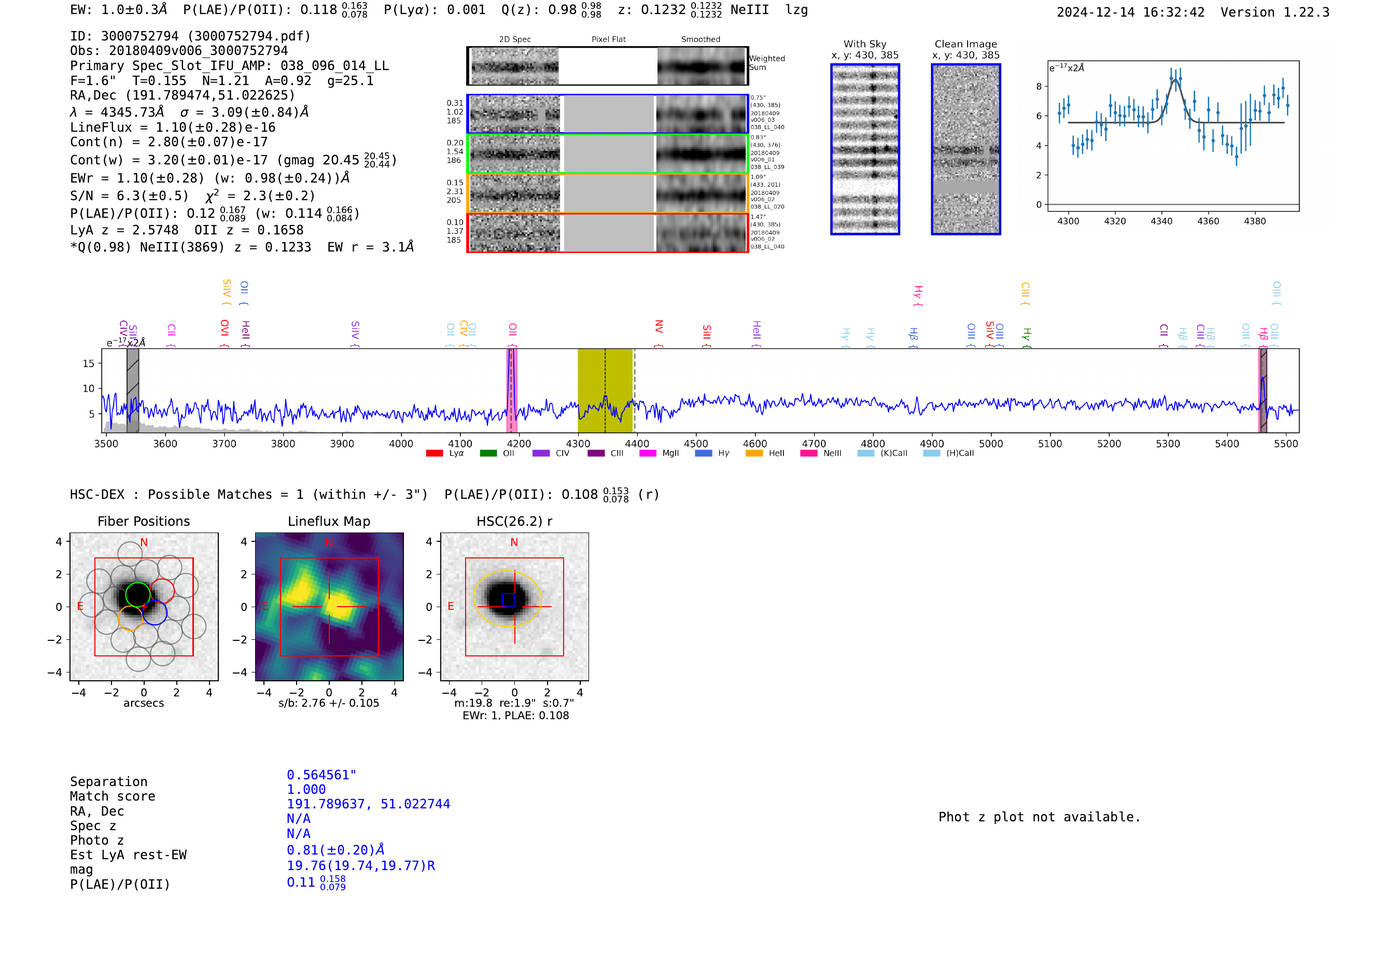
Task: Click the blue Hγ legend swatch
Action: coord(703,453)
